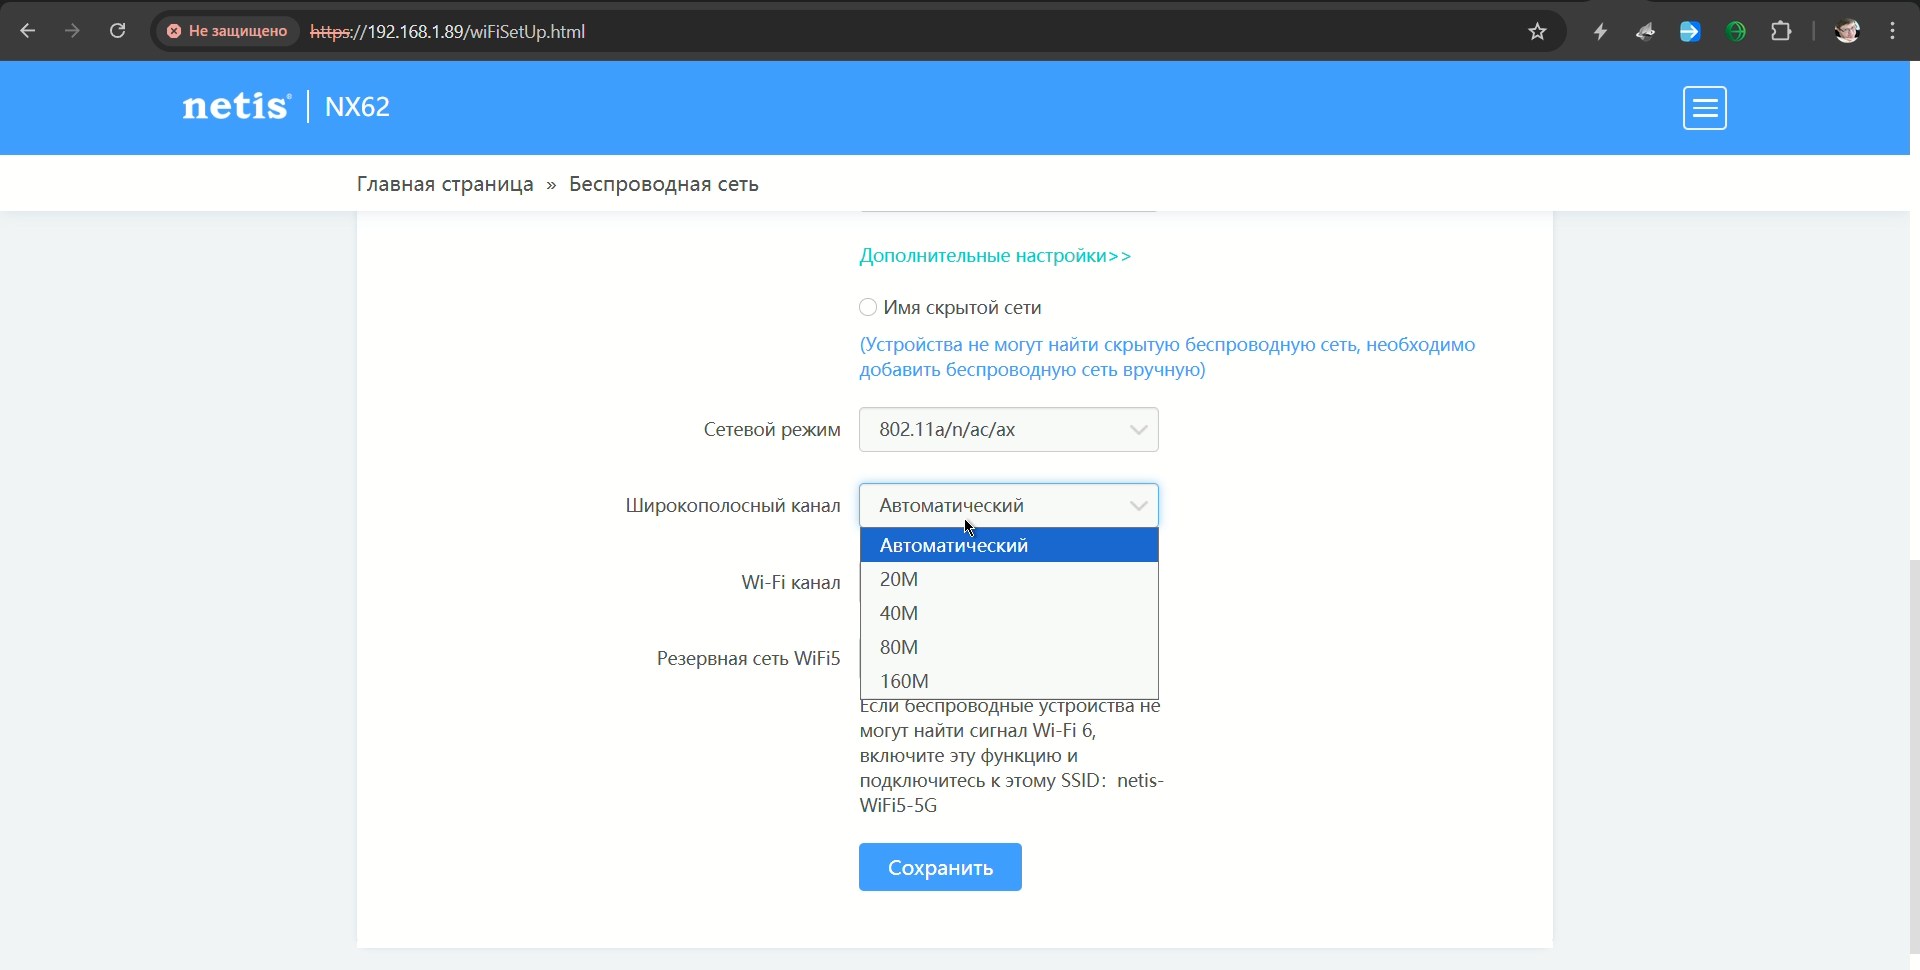
Task: Click the lightning bolt extension icon
Action: pyautogui.click(x=1600, y=32)
